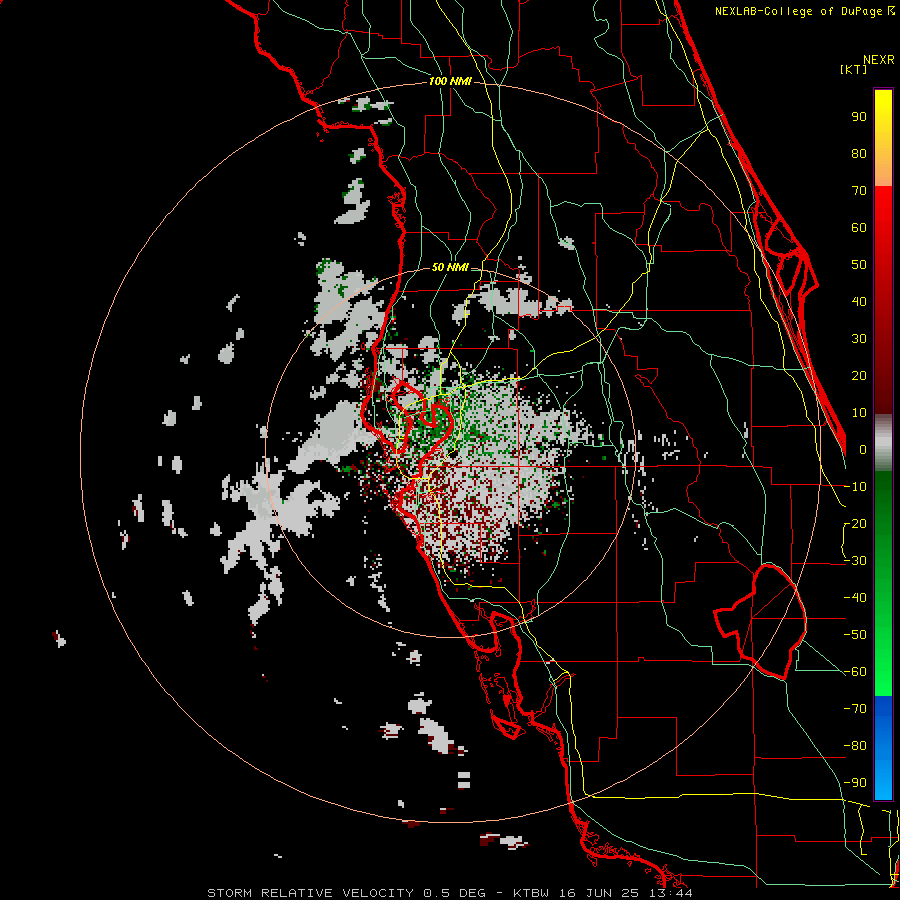Click the -50 knot scale label
This screenshot has height=900, width=900.
[855, 635]
